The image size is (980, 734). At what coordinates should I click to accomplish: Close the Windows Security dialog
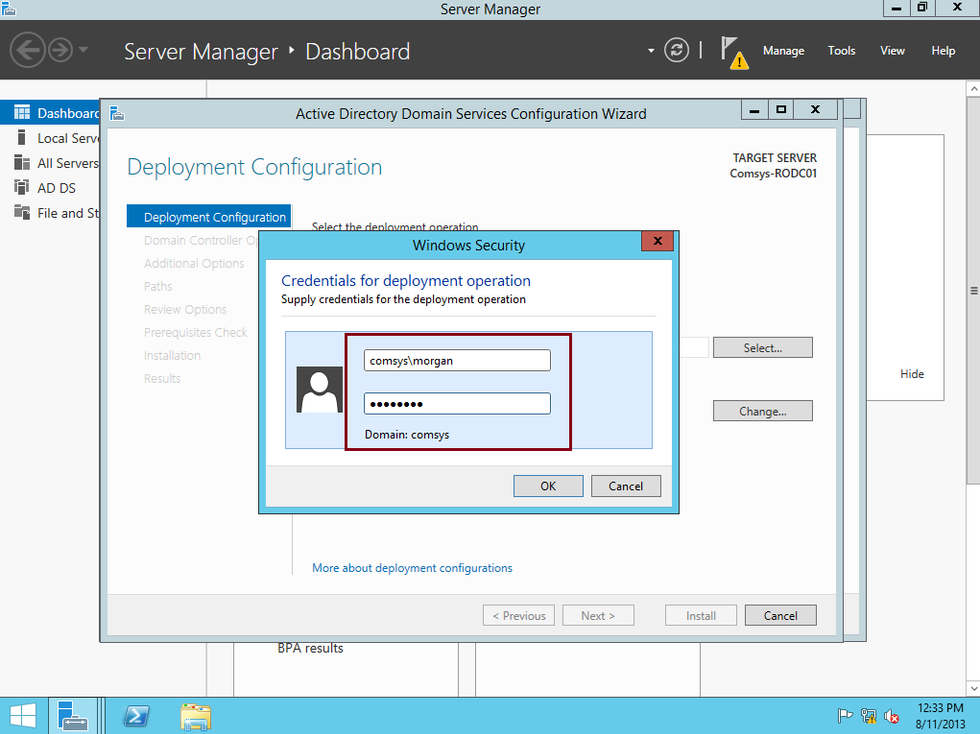point(658,241)
